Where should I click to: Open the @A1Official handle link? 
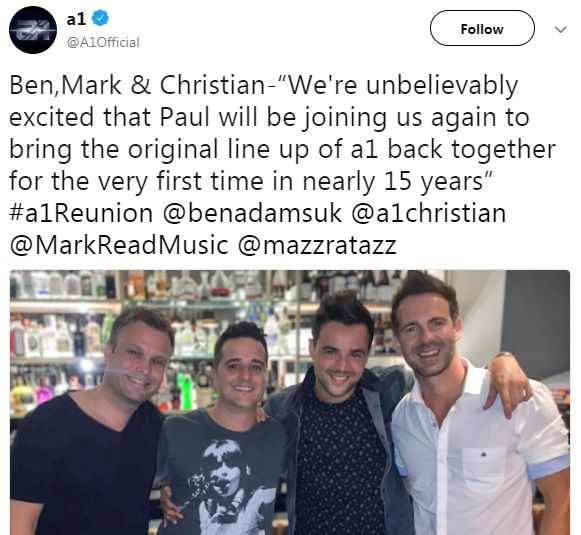click(103, 42)
